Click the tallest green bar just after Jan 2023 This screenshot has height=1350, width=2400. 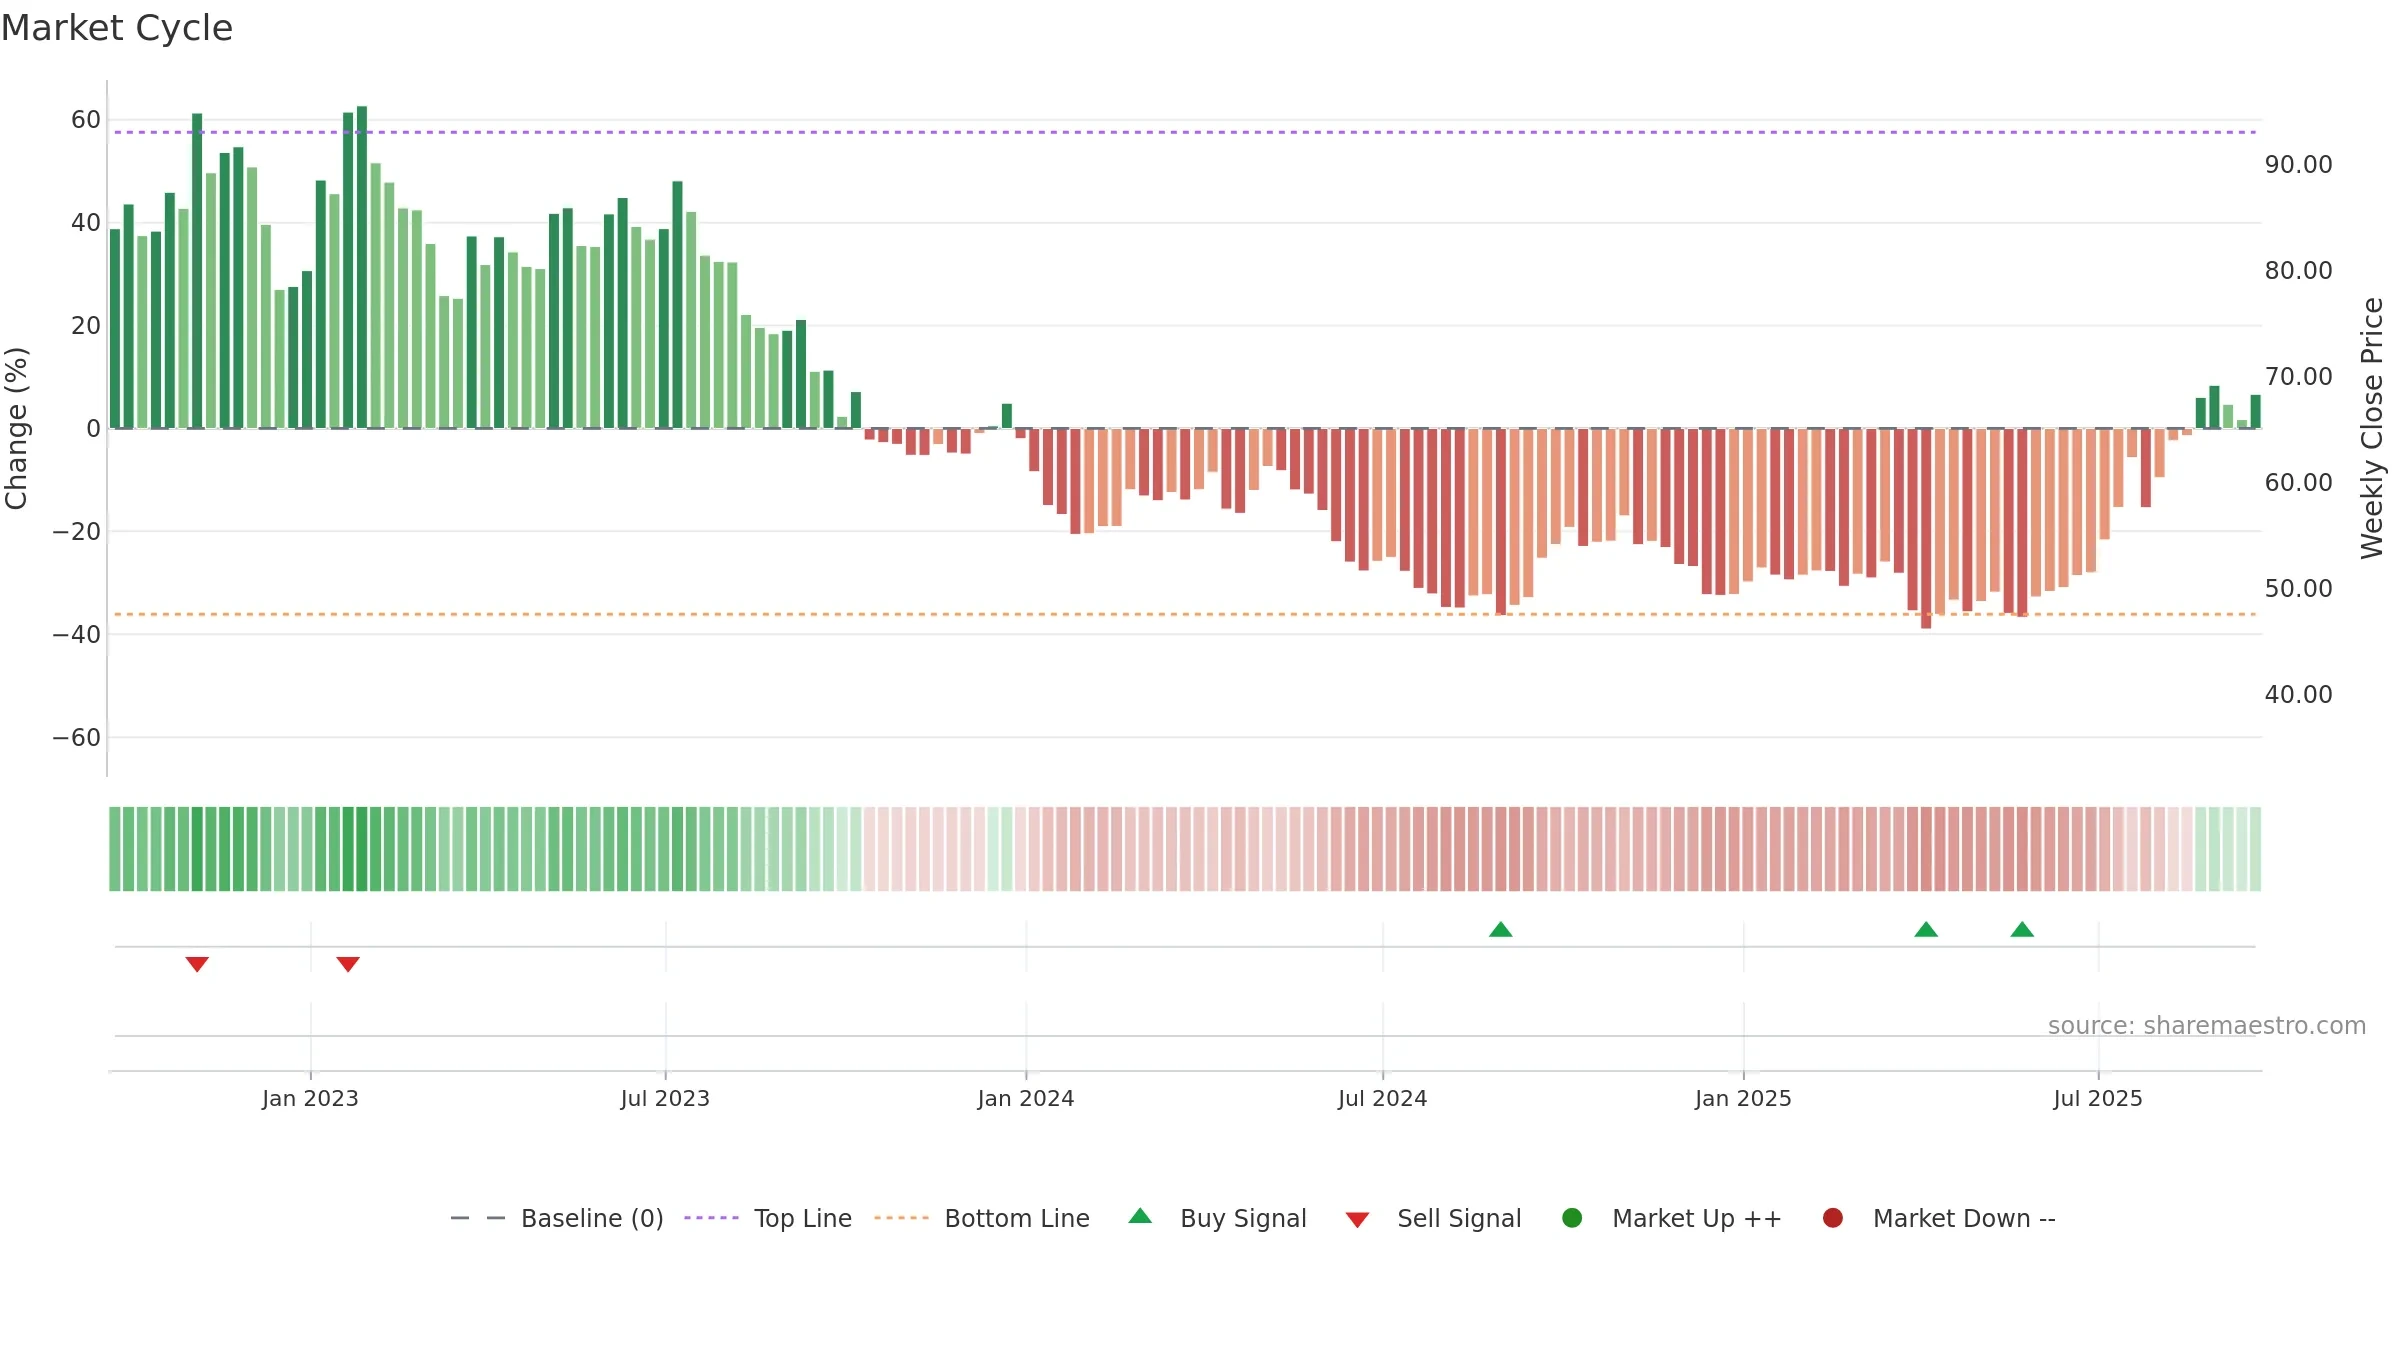tap(362, 267)
